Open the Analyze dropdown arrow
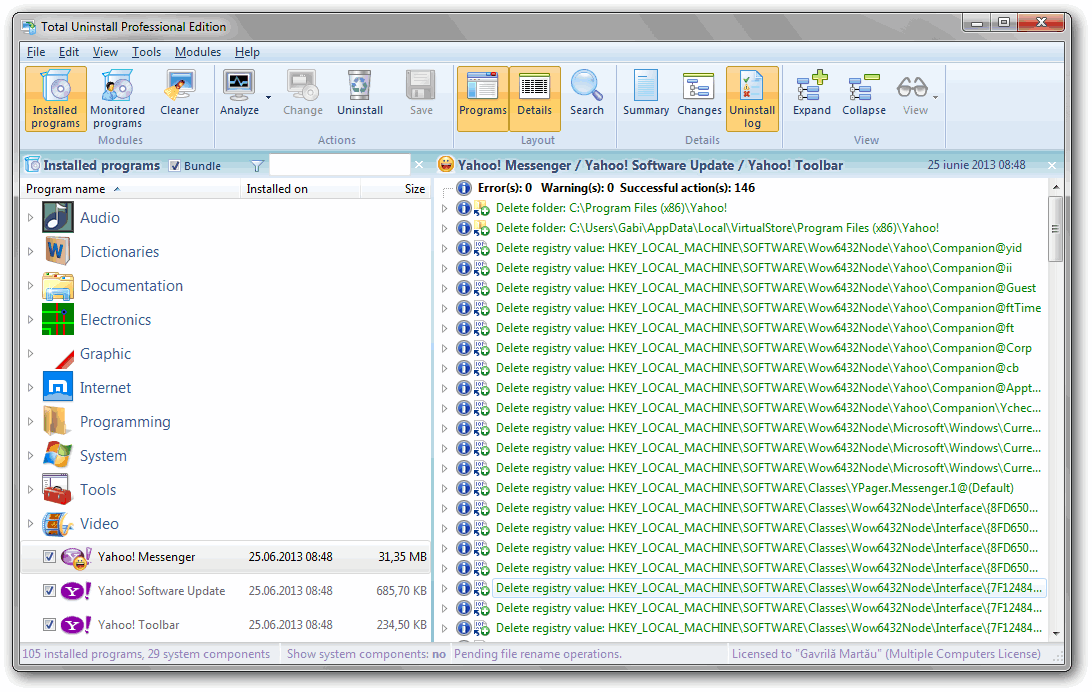 268,97
